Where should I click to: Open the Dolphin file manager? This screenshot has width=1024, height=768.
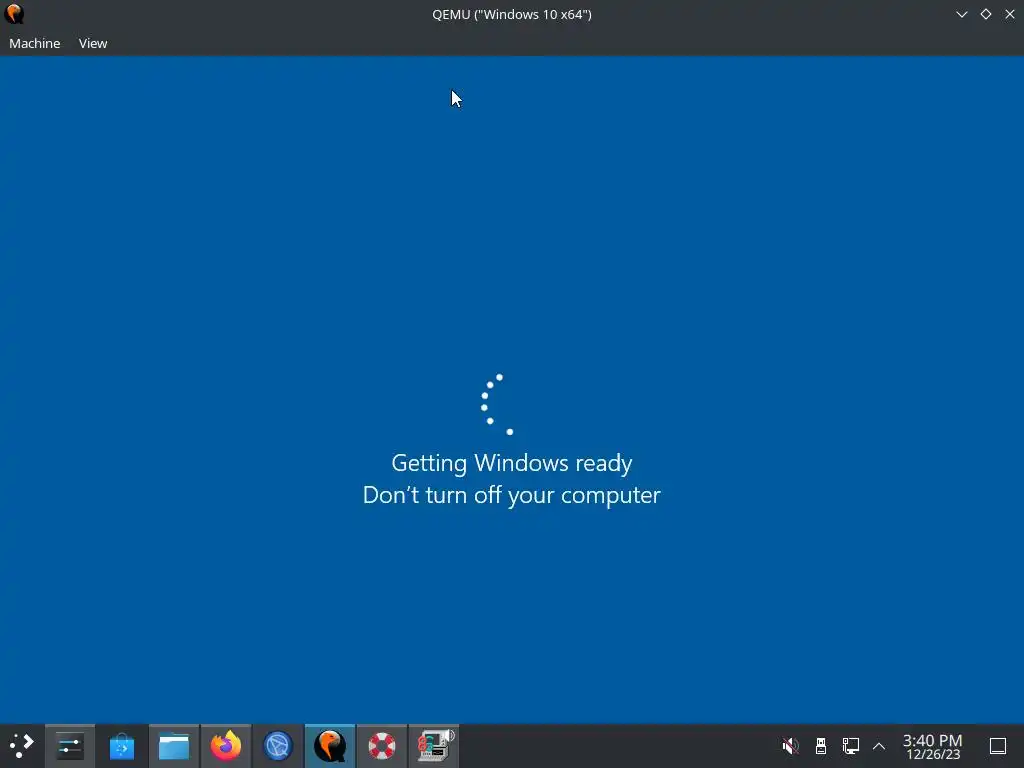pyautogui.click(x=174, y=746)
